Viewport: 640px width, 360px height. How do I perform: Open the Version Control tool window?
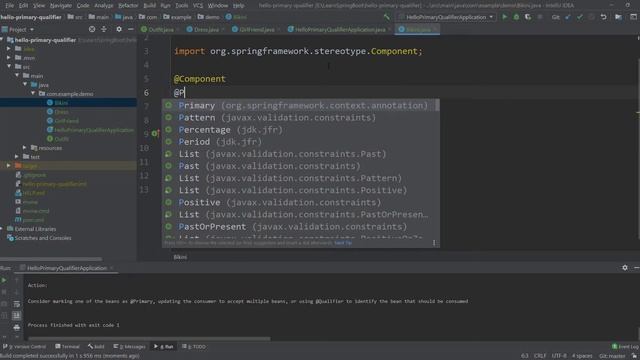[24, 347]
